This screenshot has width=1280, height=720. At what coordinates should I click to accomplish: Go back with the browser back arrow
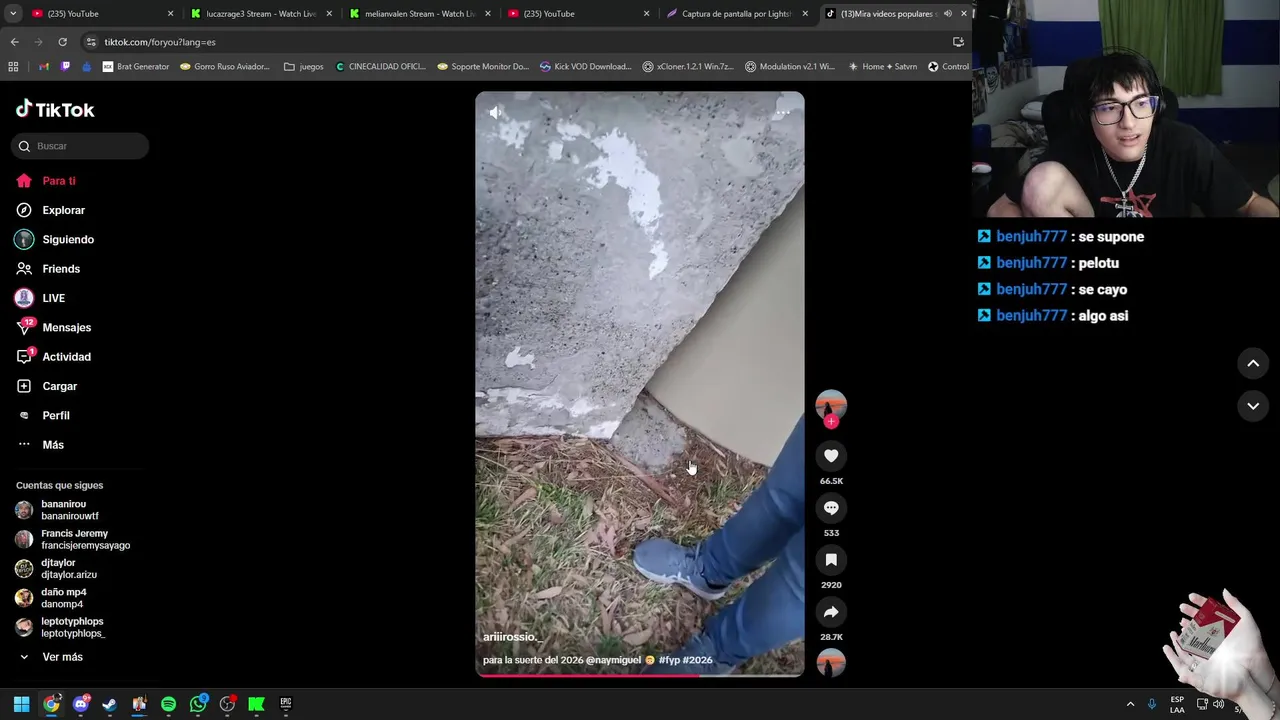click(14, 42)
